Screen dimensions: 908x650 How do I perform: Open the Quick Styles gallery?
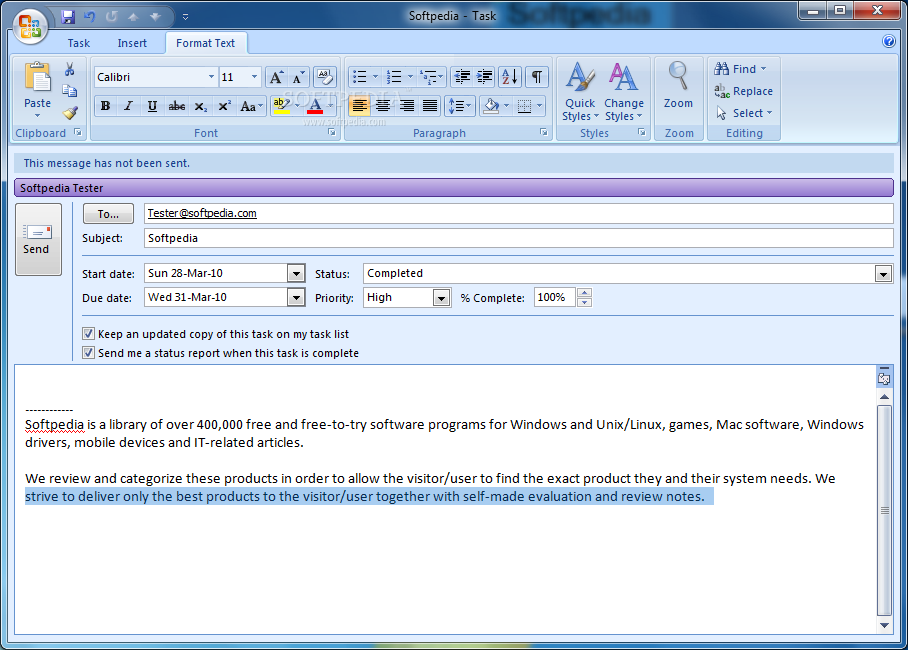pyautogui.click(x=580, y=92)
